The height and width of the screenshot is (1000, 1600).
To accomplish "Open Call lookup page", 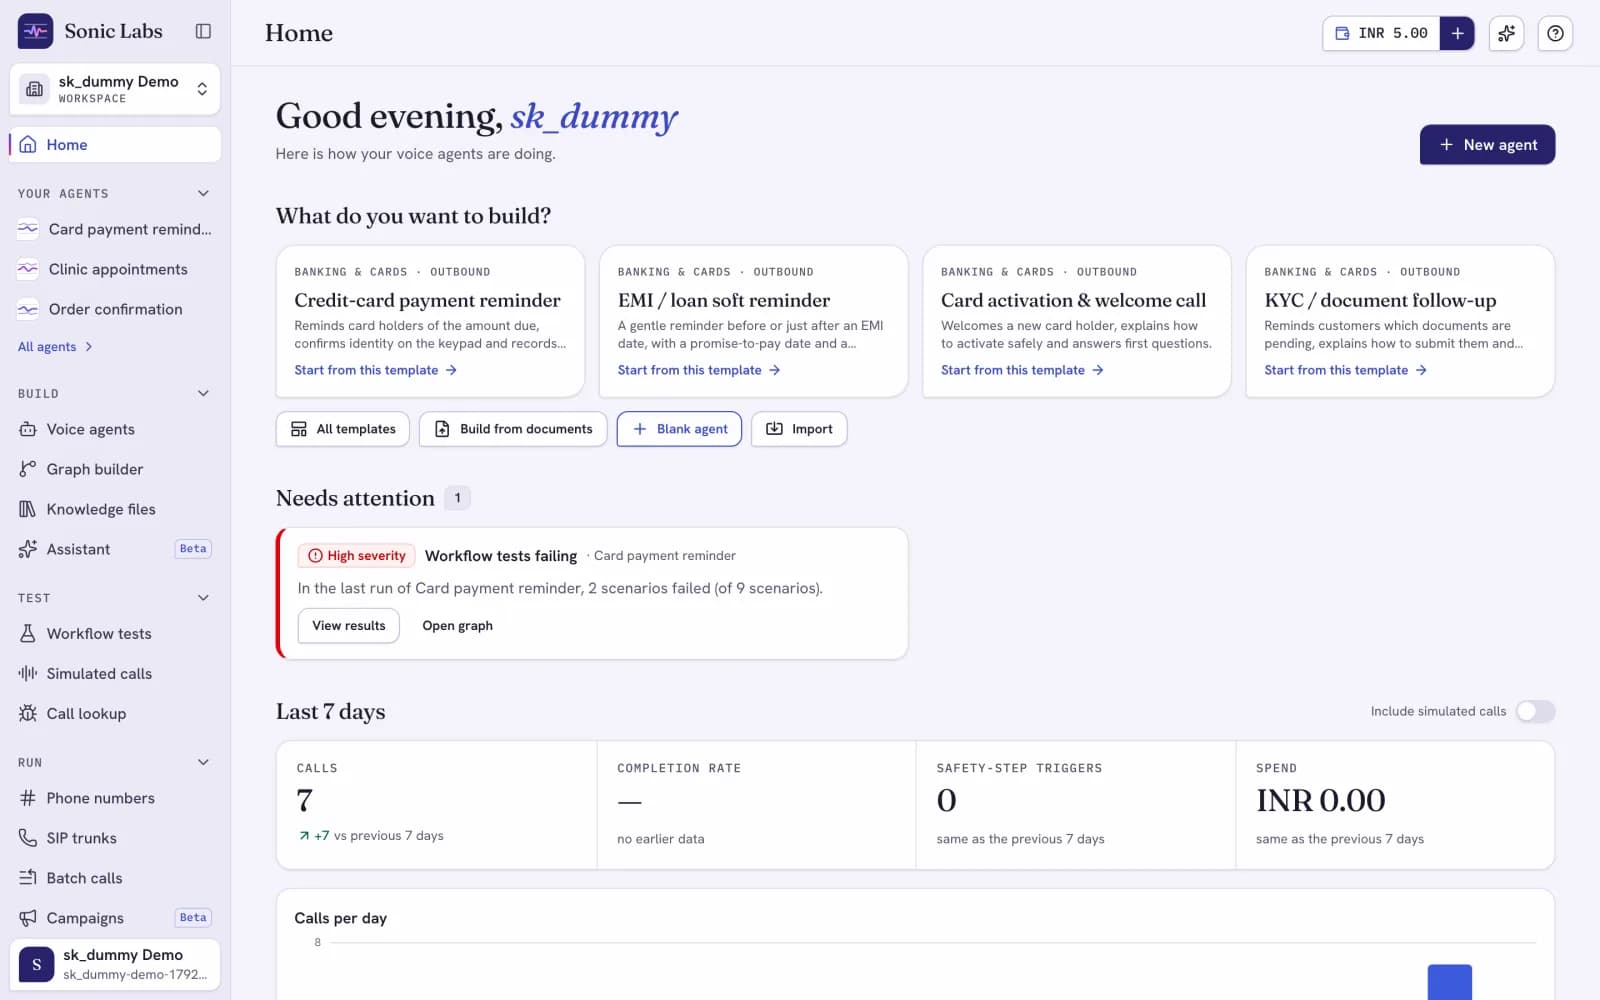I will tap(115, 713).
